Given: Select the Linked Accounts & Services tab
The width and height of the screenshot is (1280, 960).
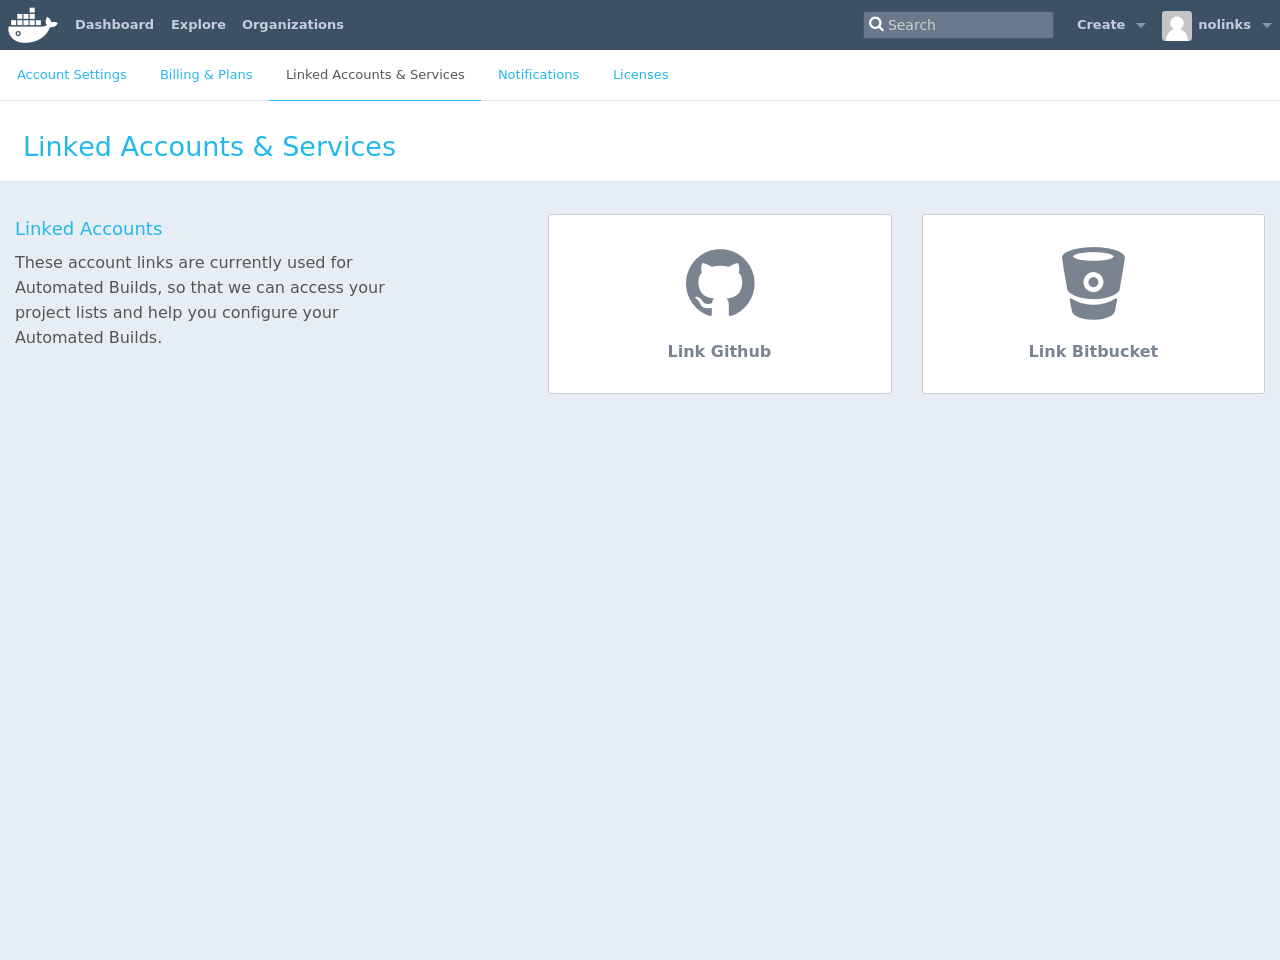Looking at the screenshot, I should point(374,73).
